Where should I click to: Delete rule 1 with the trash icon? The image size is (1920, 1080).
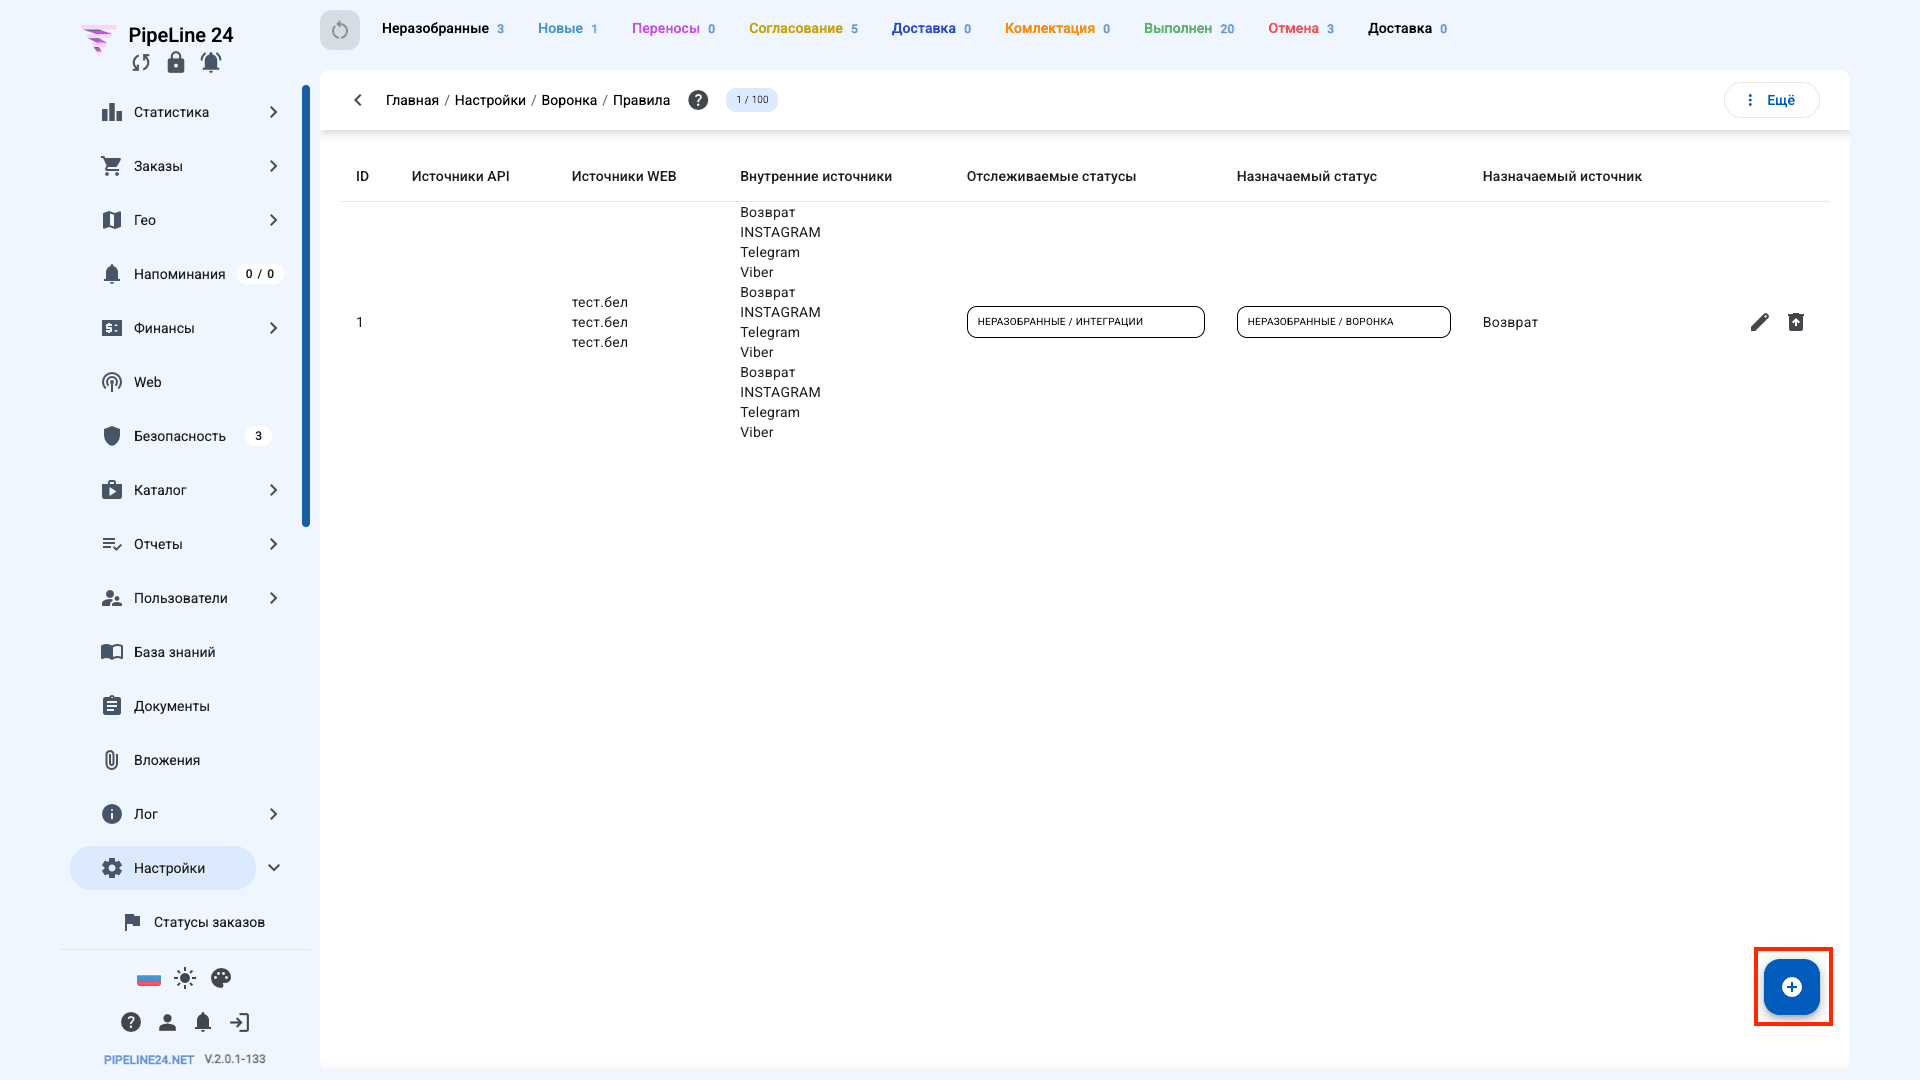coord(1796,322)
